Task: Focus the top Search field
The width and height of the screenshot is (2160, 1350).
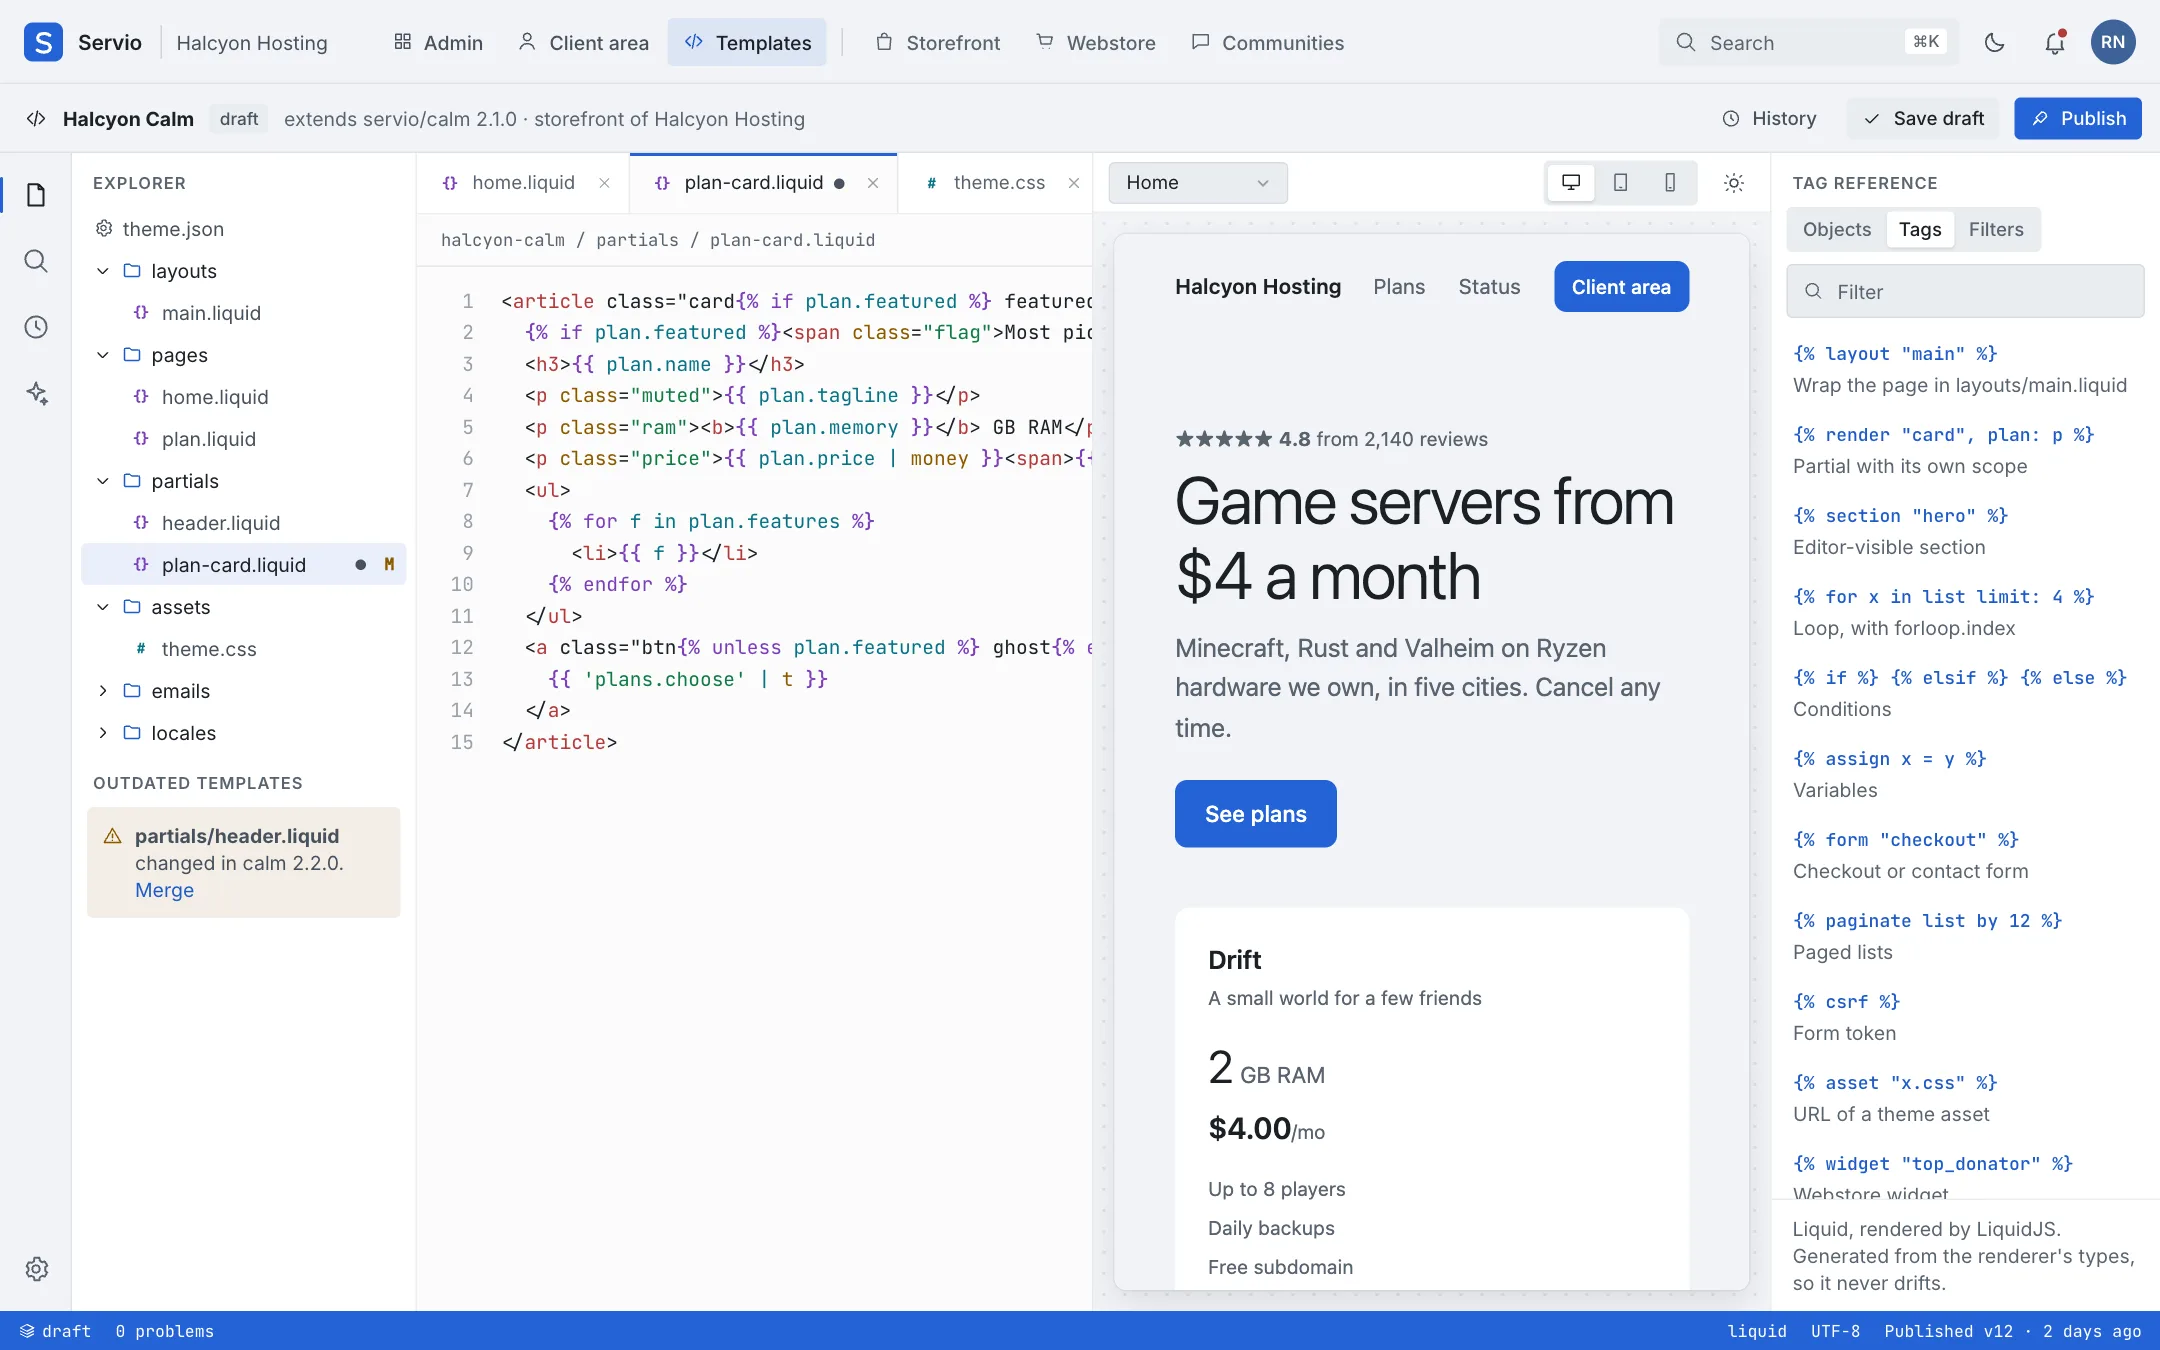Action: coord(1808,42)
